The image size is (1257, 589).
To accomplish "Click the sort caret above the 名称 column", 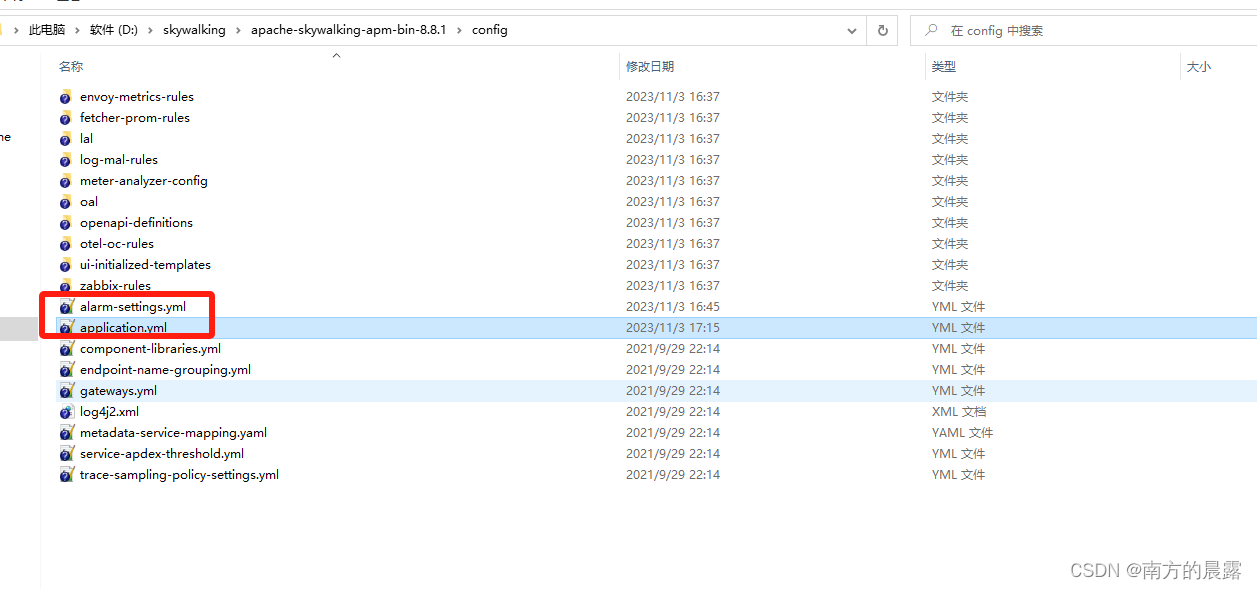I will pyautogui.click(x=336, y=56).
